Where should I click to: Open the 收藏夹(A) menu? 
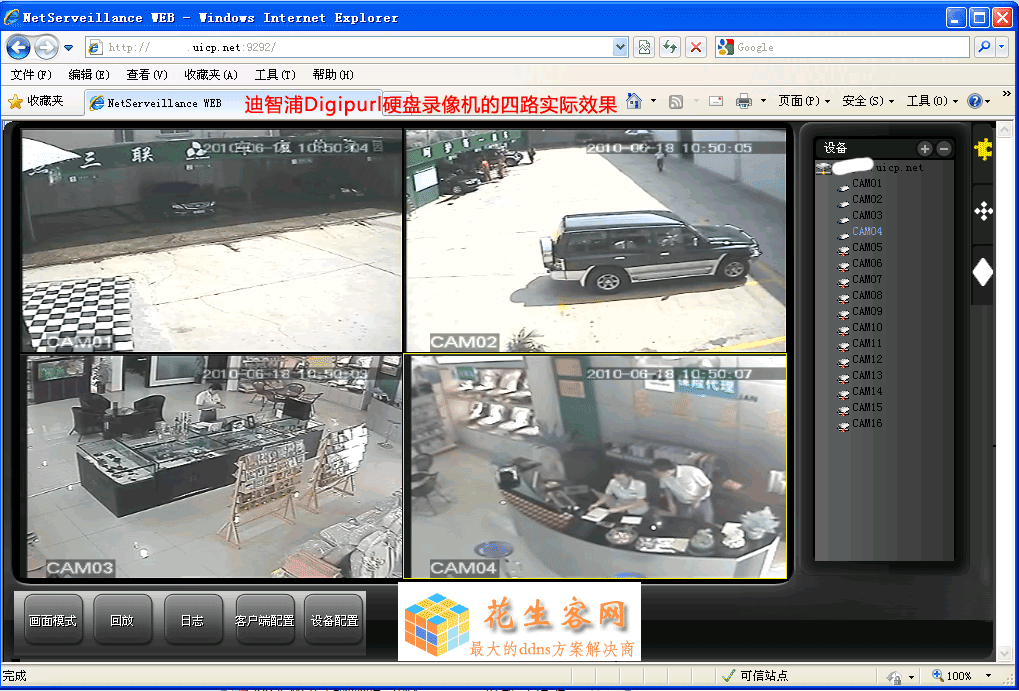pos(211,75)
